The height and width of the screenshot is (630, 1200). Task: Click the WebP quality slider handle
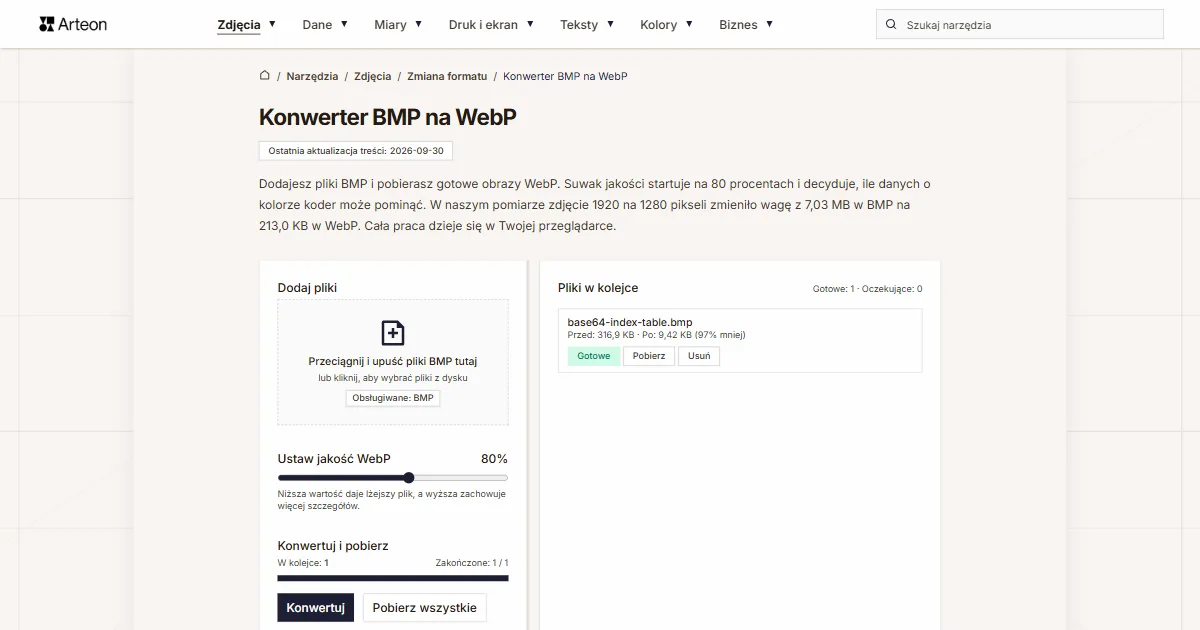pos(409,478)
